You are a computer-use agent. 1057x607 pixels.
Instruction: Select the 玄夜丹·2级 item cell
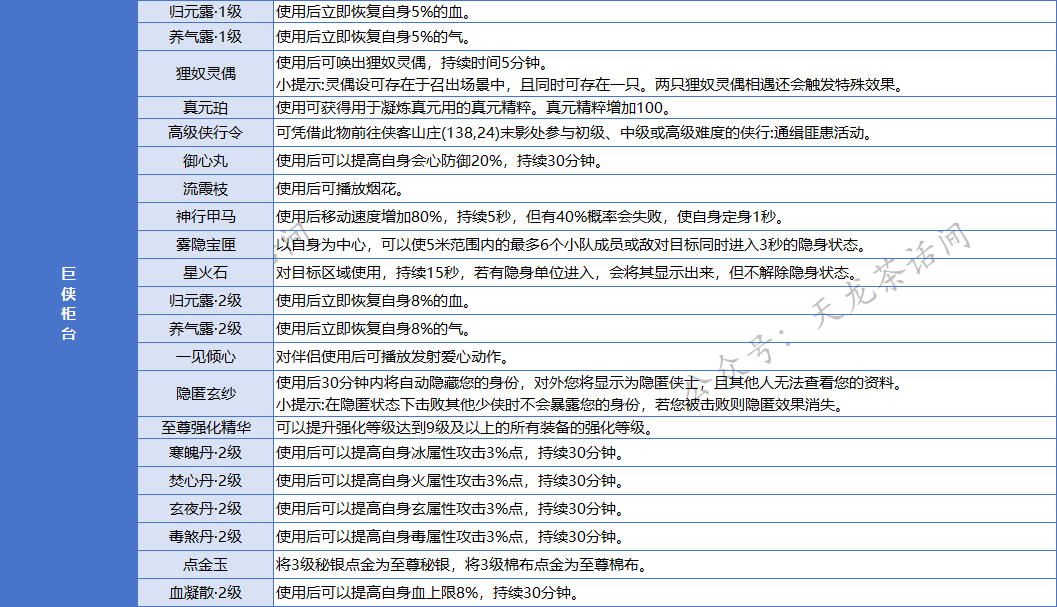click(x=206, y=509)
